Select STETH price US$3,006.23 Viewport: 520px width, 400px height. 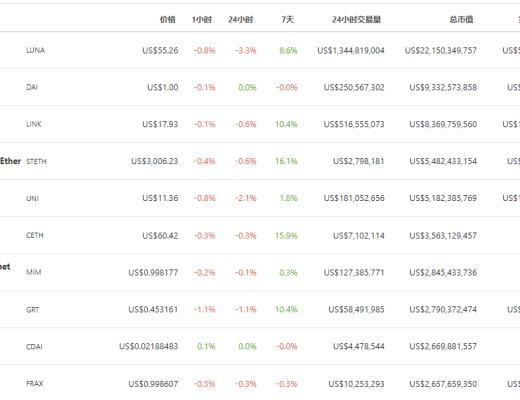pyautogui.click(x=155, y=161)
